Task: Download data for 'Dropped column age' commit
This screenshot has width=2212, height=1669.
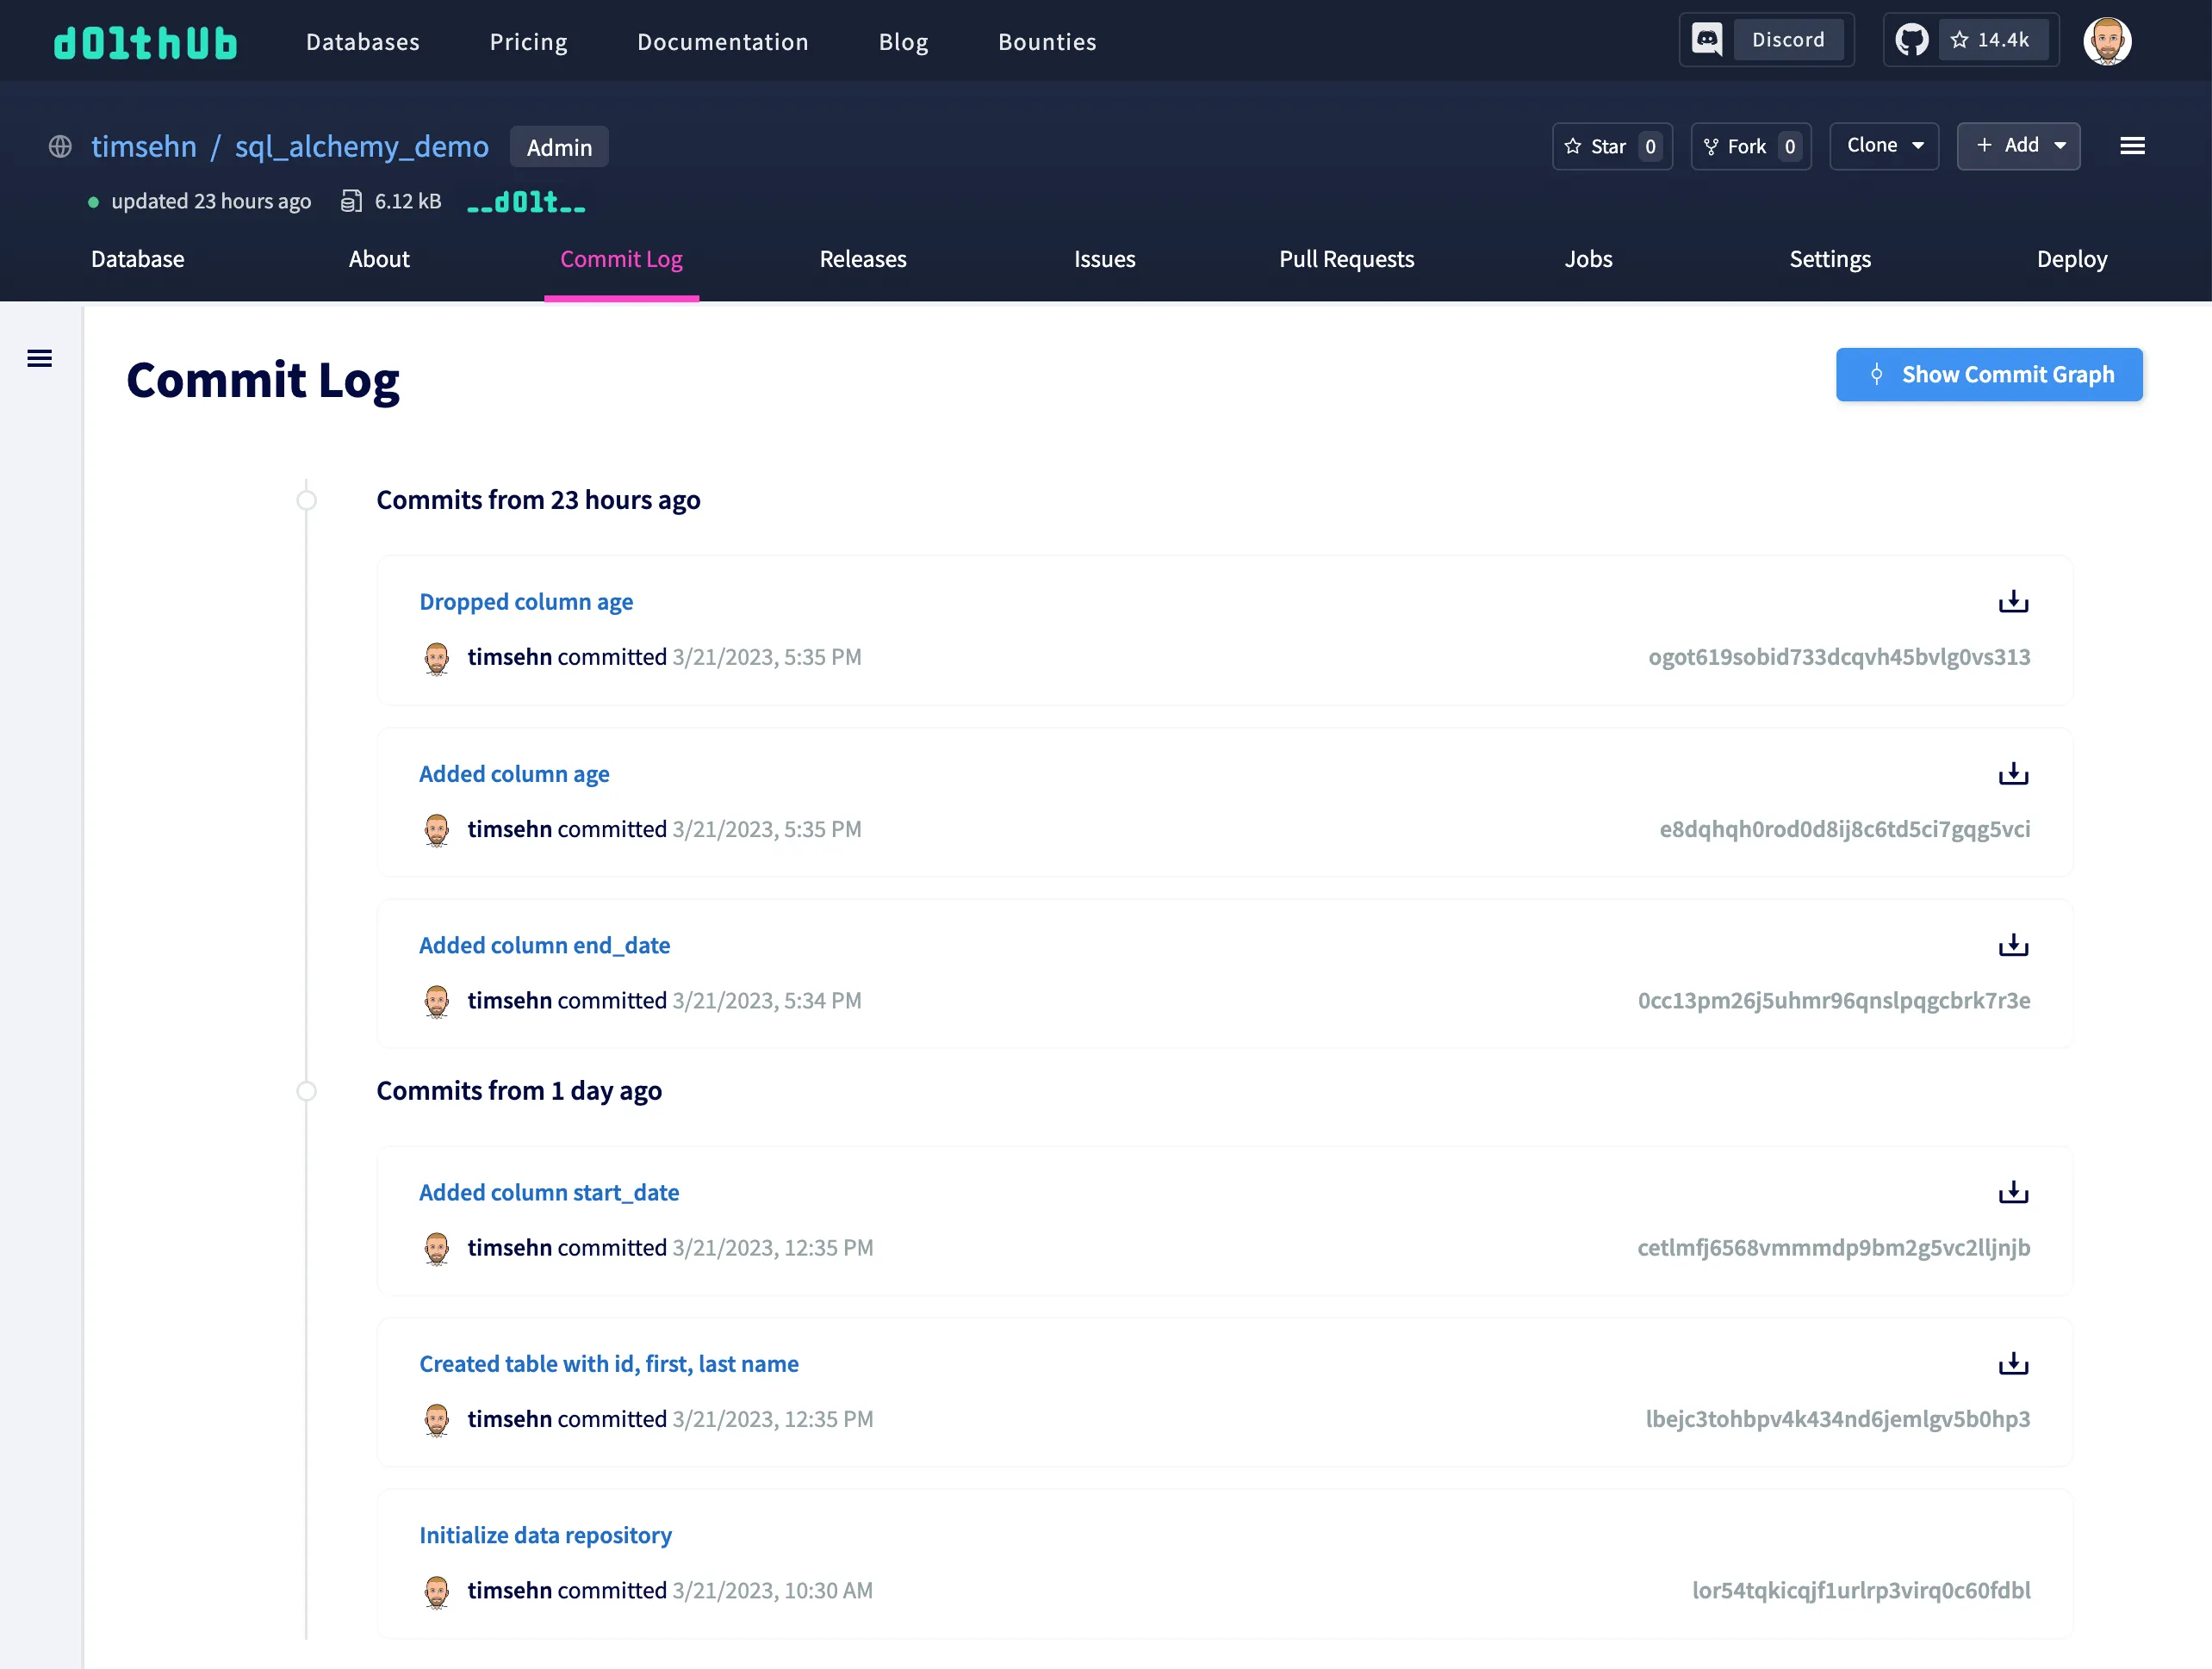Action: pos(2013,601)
